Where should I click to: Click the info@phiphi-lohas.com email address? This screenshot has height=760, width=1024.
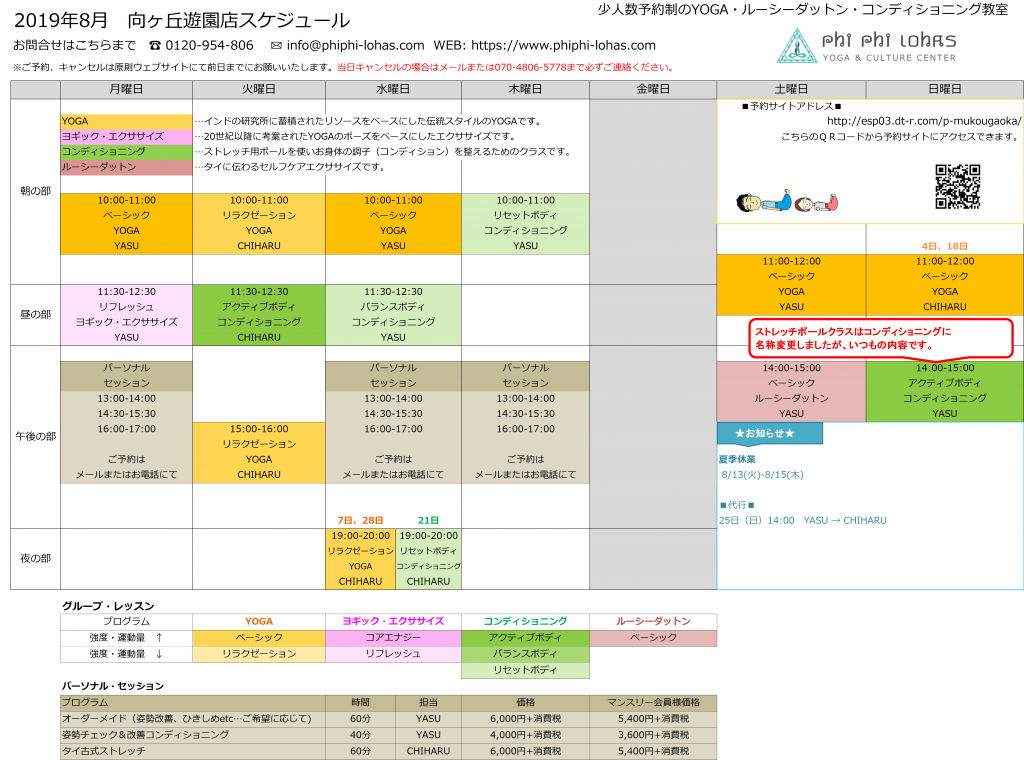tap(355, 46)
